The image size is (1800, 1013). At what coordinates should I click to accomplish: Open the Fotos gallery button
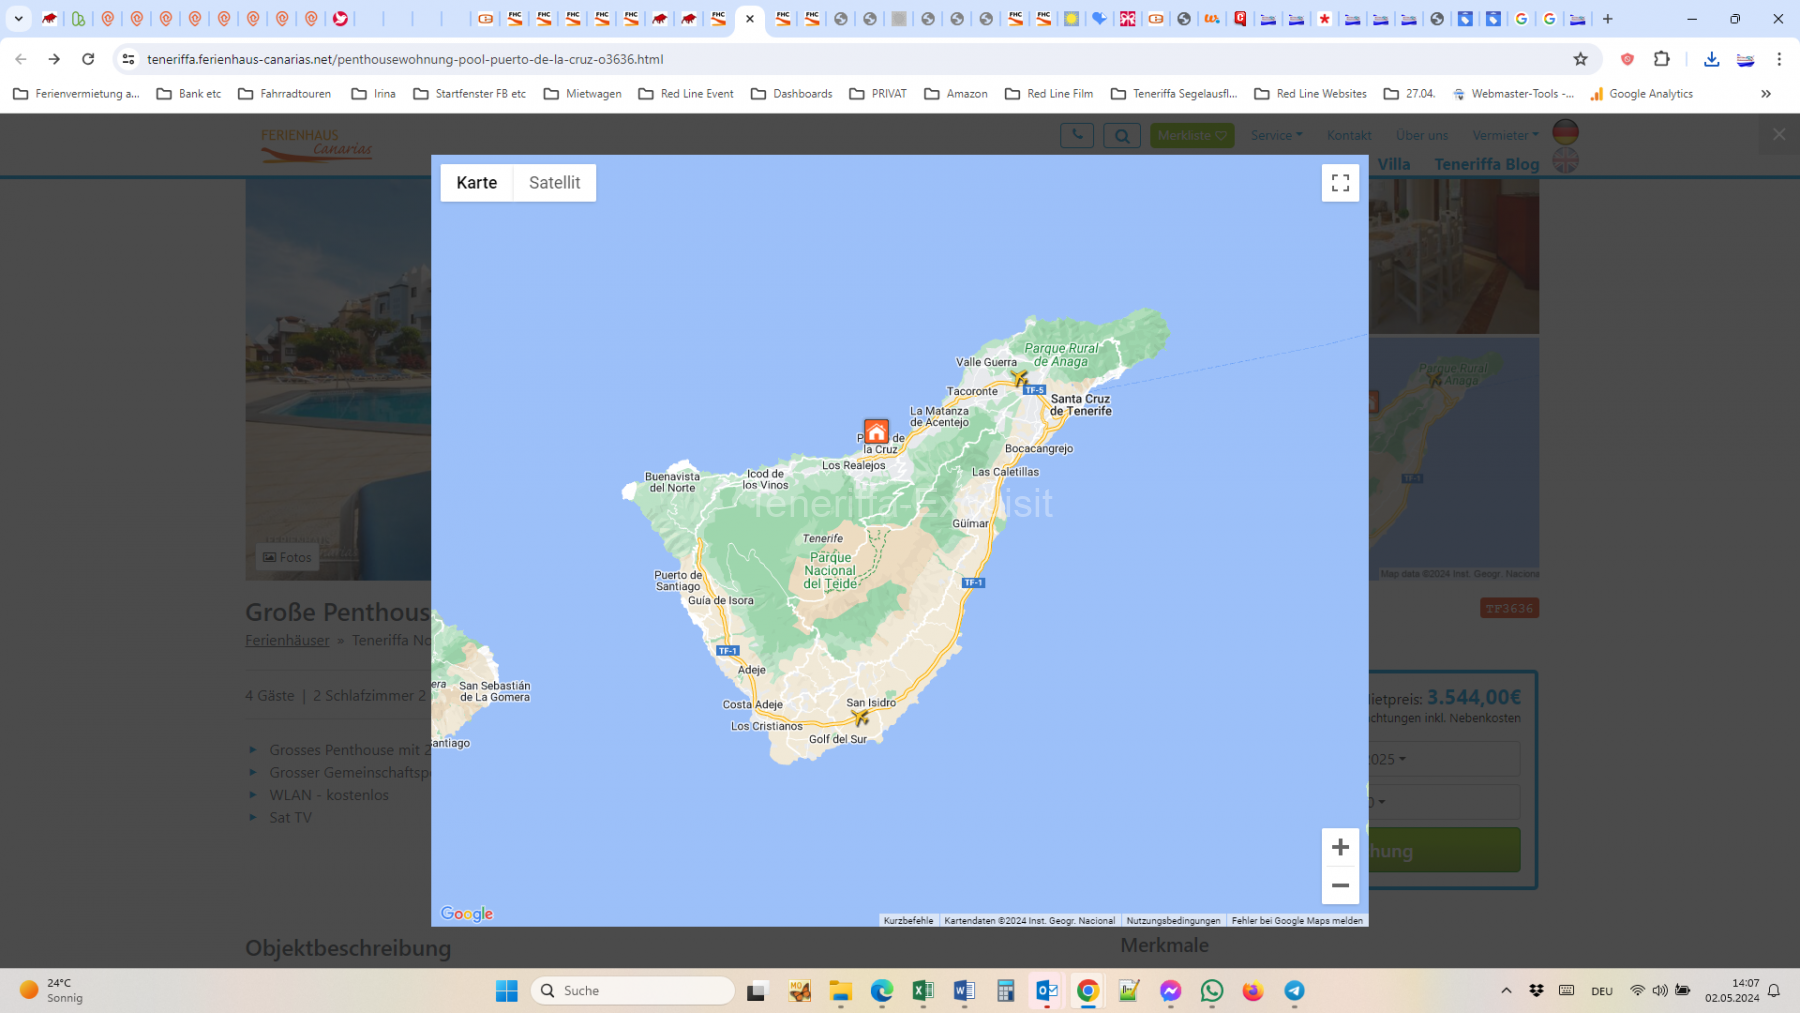click(x=287, y=557)
